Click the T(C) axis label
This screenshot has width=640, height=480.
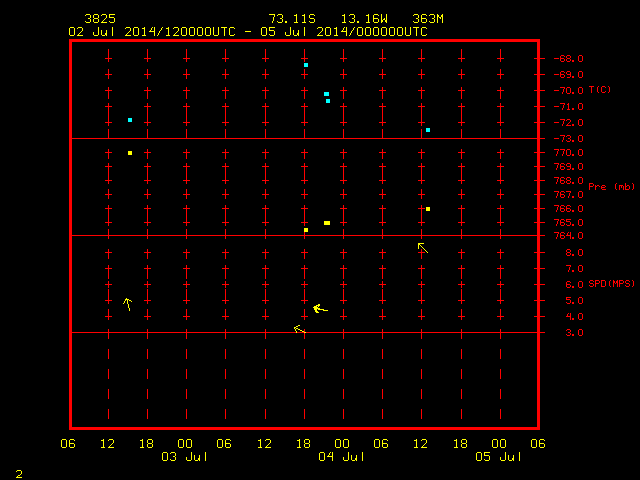(x=600, y=89)
